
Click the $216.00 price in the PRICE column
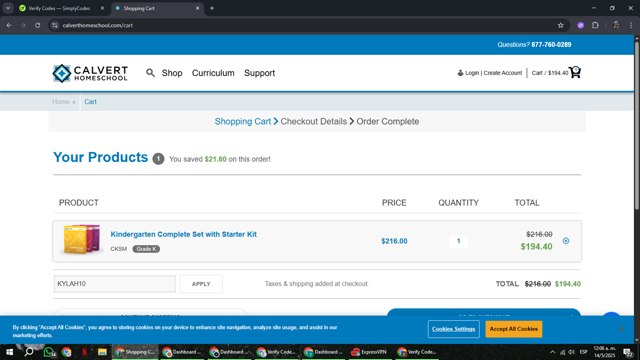pyautogui.click(x=394, y=241)
